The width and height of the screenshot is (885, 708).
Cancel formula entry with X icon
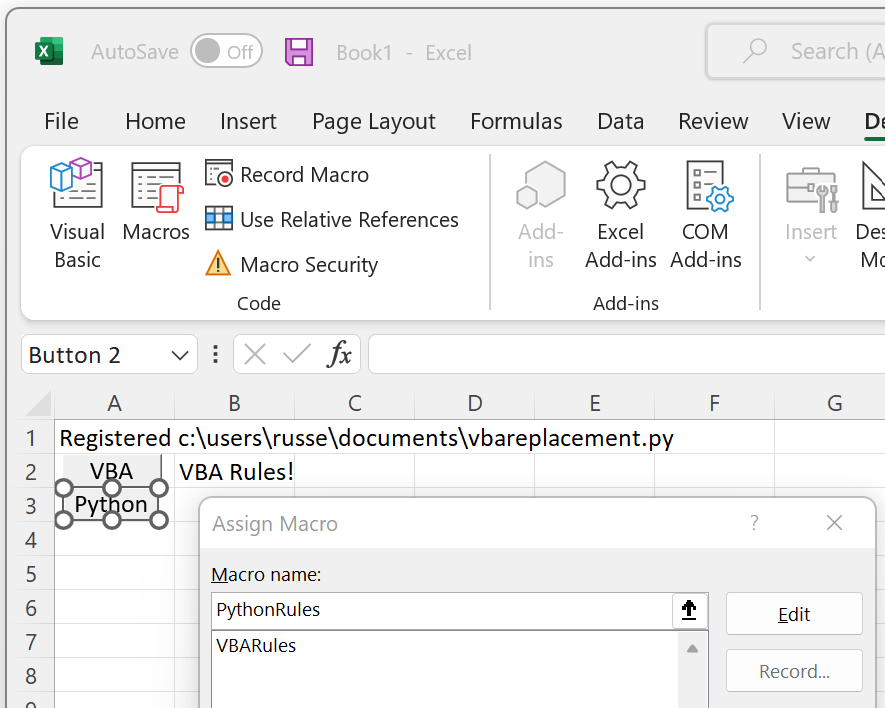[255, 355]
